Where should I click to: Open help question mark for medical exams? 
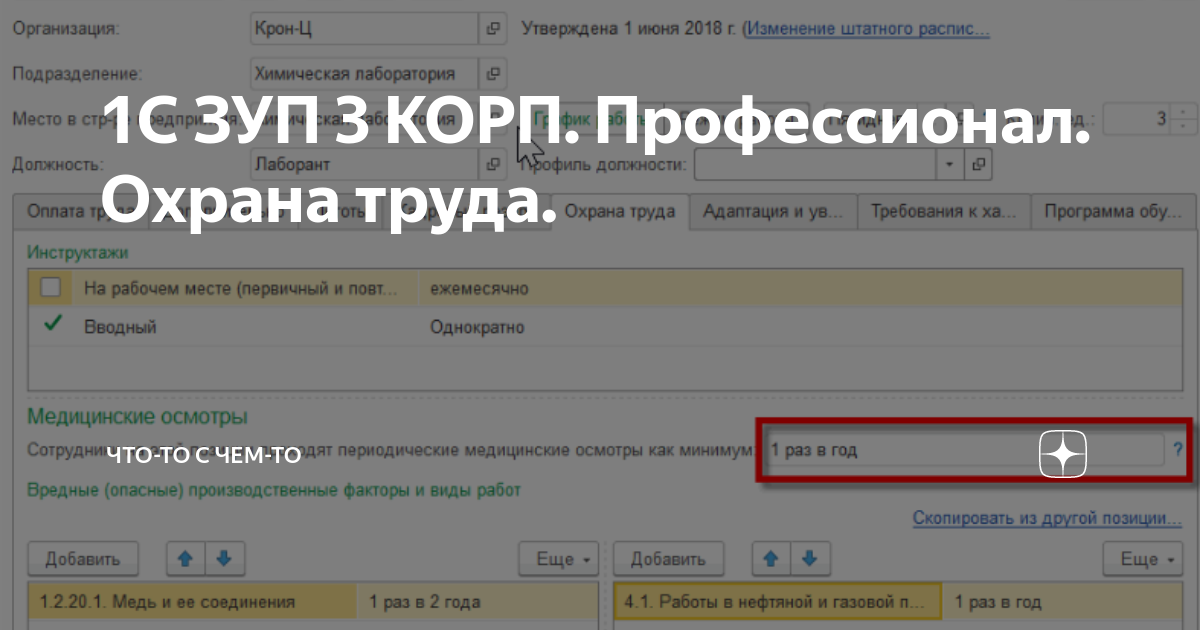tap(1178, 450)
